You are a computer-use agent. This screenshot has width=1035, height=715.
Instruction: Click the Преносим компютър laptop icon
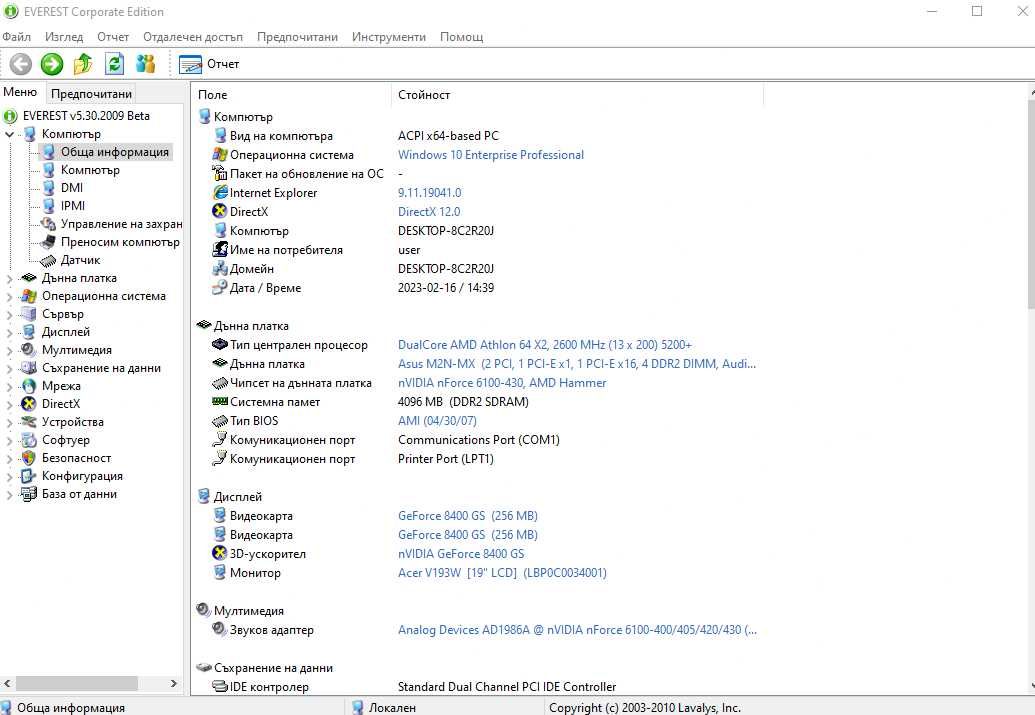tap(48, 242)
